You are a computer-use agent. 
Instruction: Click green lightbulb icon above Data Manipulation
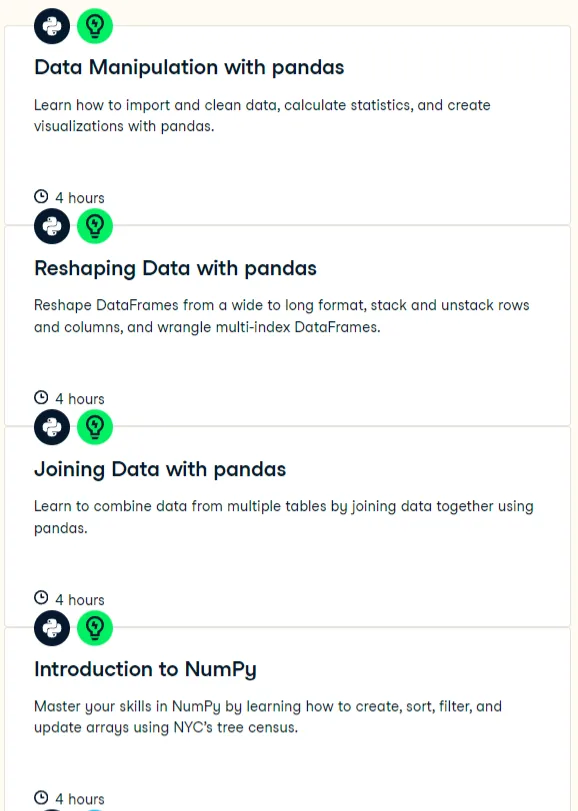pos(95,26)
